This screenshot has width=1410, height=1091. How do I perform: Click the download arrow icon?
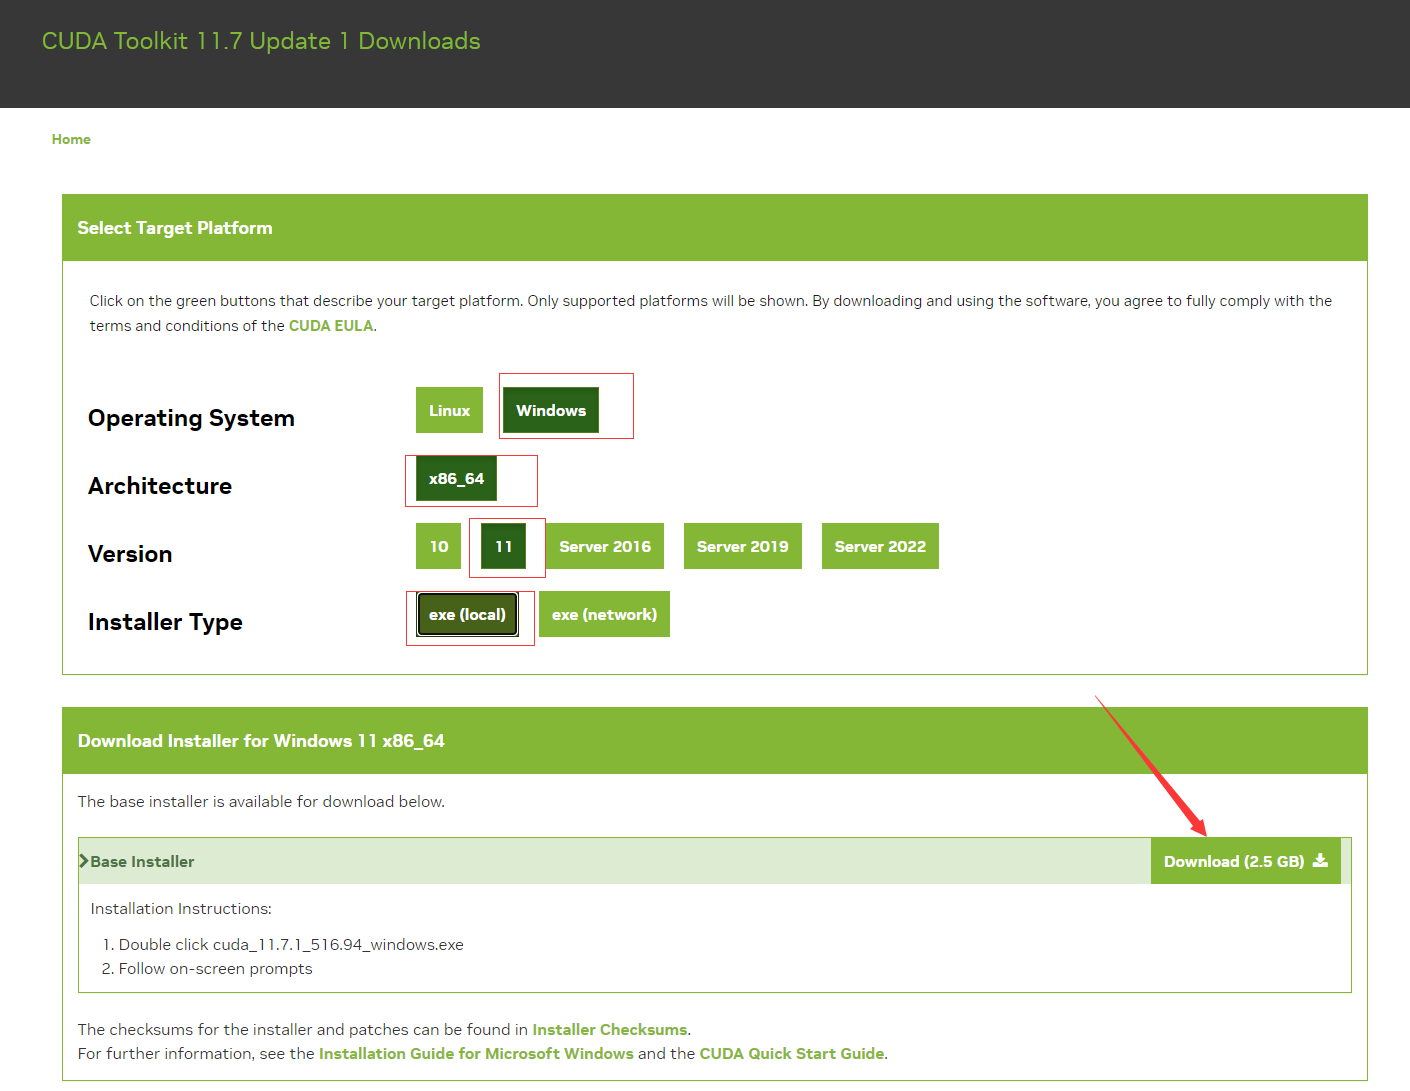[1320, 861]
